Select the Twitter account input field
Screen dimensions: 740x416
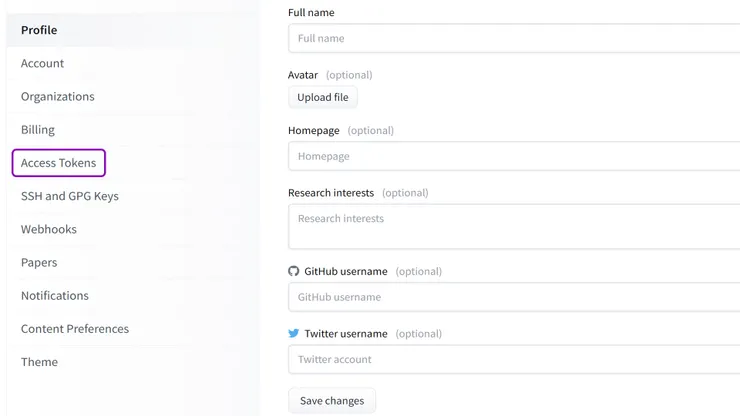click(x=514, y=359)
